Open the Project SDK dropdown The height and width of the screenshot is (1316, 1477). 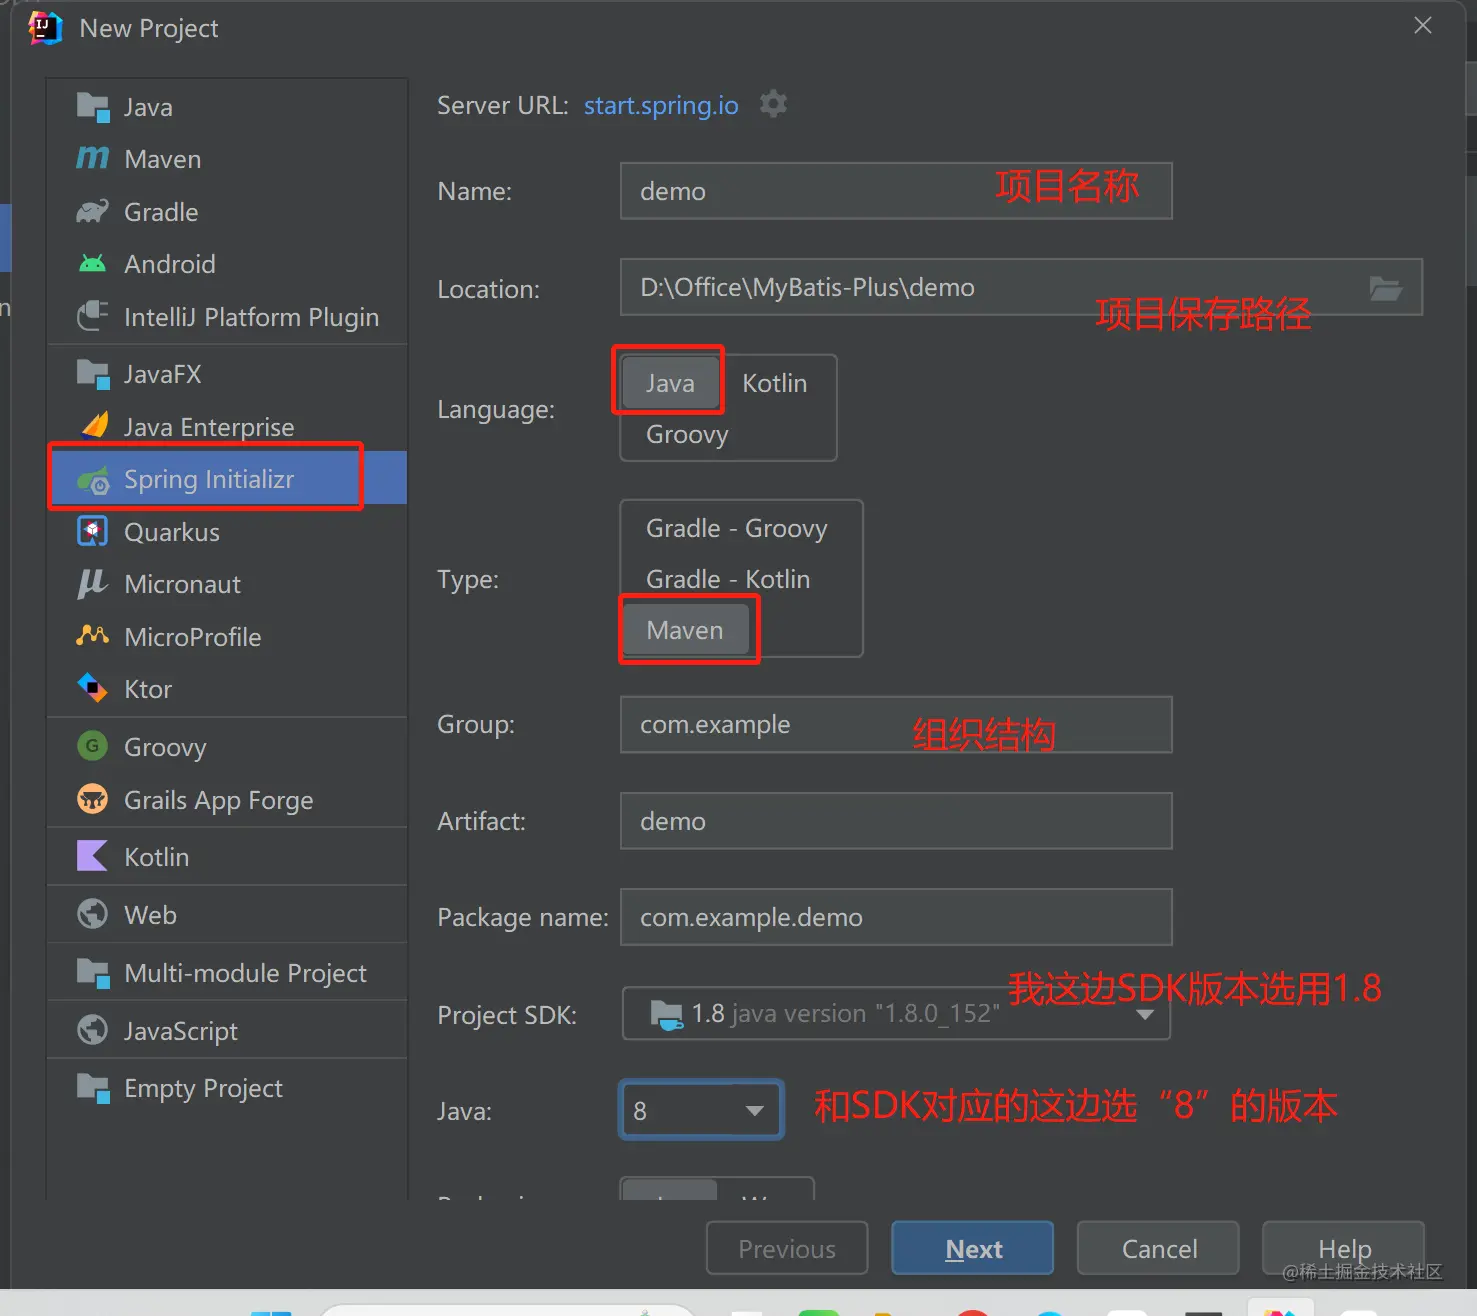pyautogui.click(x=896, y=1014)
